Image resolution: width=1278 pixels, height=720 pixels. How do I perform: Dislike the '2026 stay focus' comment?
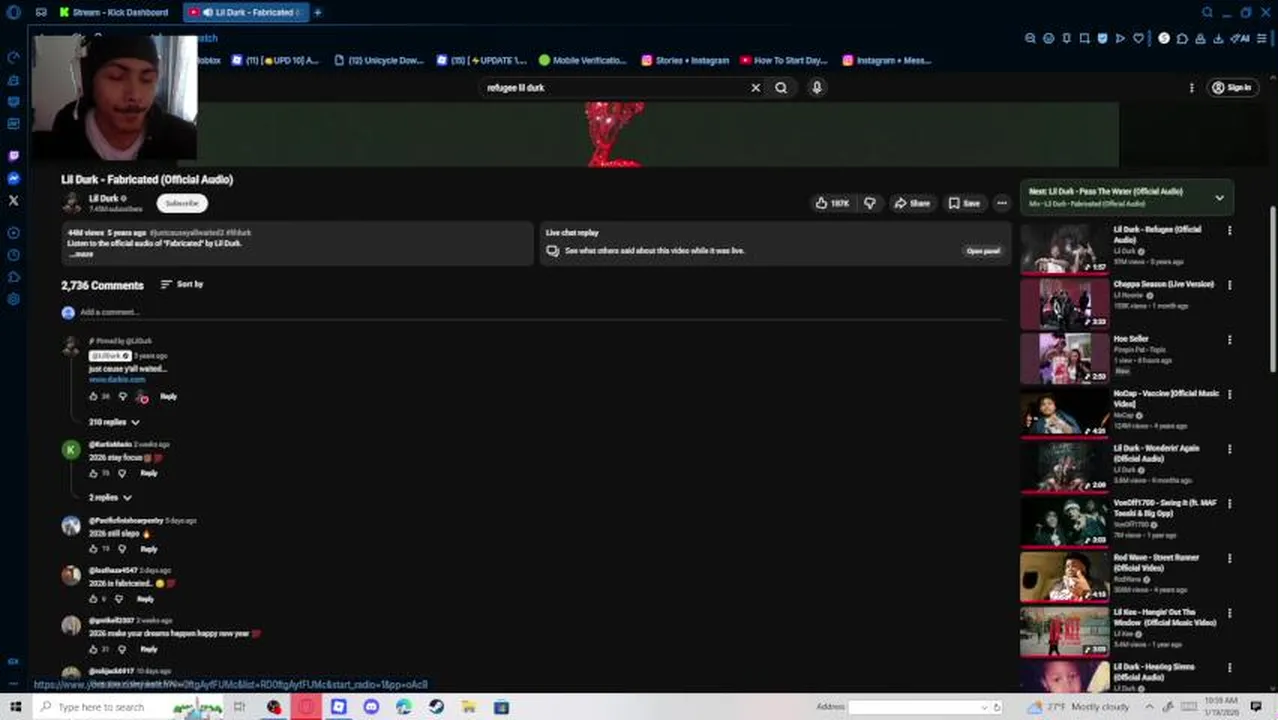click(122, 473)
